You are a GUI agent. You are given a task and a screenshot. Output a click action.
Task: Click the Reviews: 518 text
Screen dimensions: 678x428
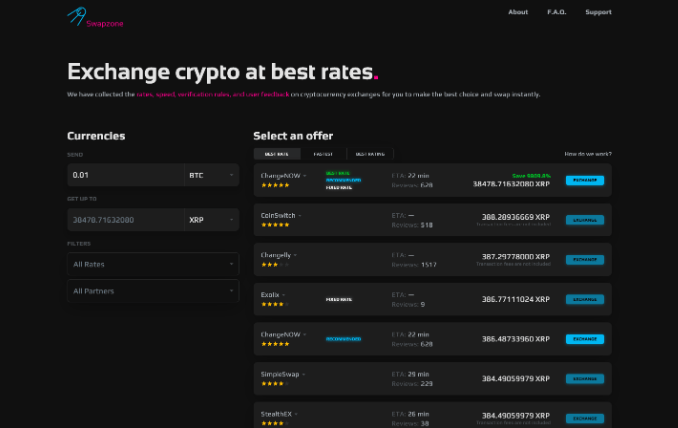point(412,225)
